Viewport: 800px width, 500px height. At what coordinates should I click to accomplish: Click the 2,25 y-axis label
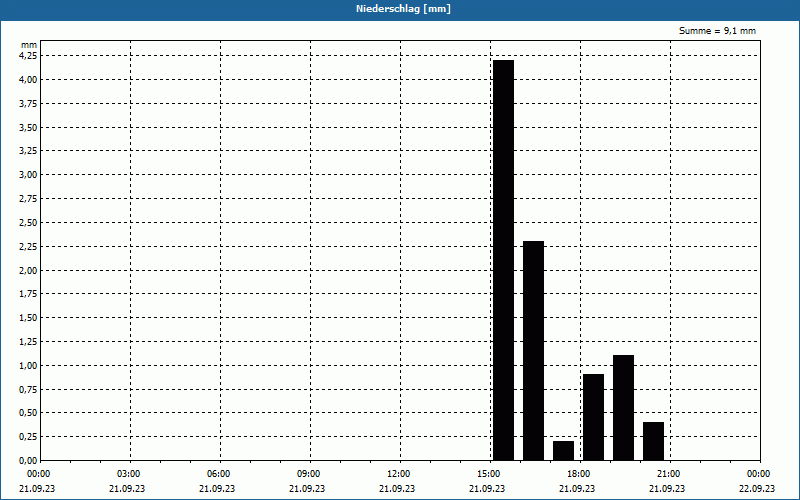28,246
